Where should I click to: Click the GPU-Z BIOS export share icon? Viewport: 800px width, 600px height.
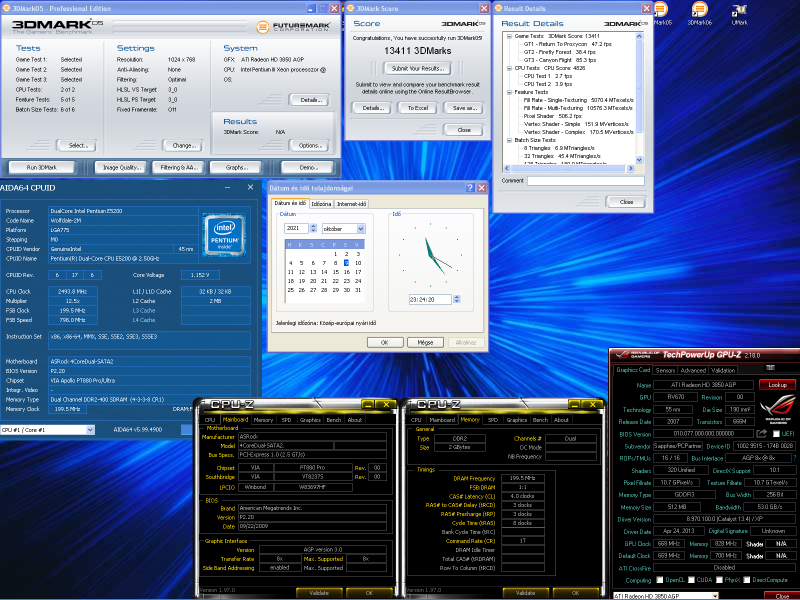point(762,433)
